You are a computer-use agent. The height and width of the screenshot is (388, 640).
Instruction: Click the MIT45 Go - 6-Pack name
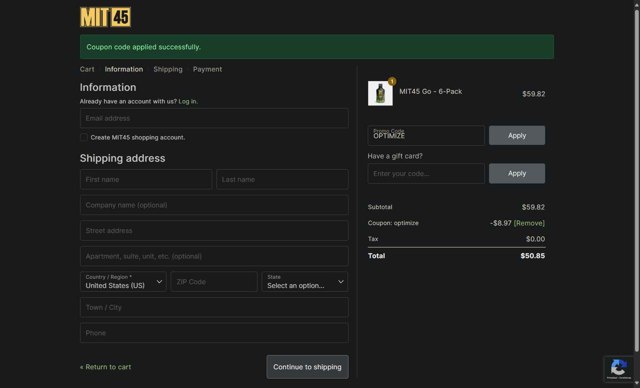[x=431, y=91]
